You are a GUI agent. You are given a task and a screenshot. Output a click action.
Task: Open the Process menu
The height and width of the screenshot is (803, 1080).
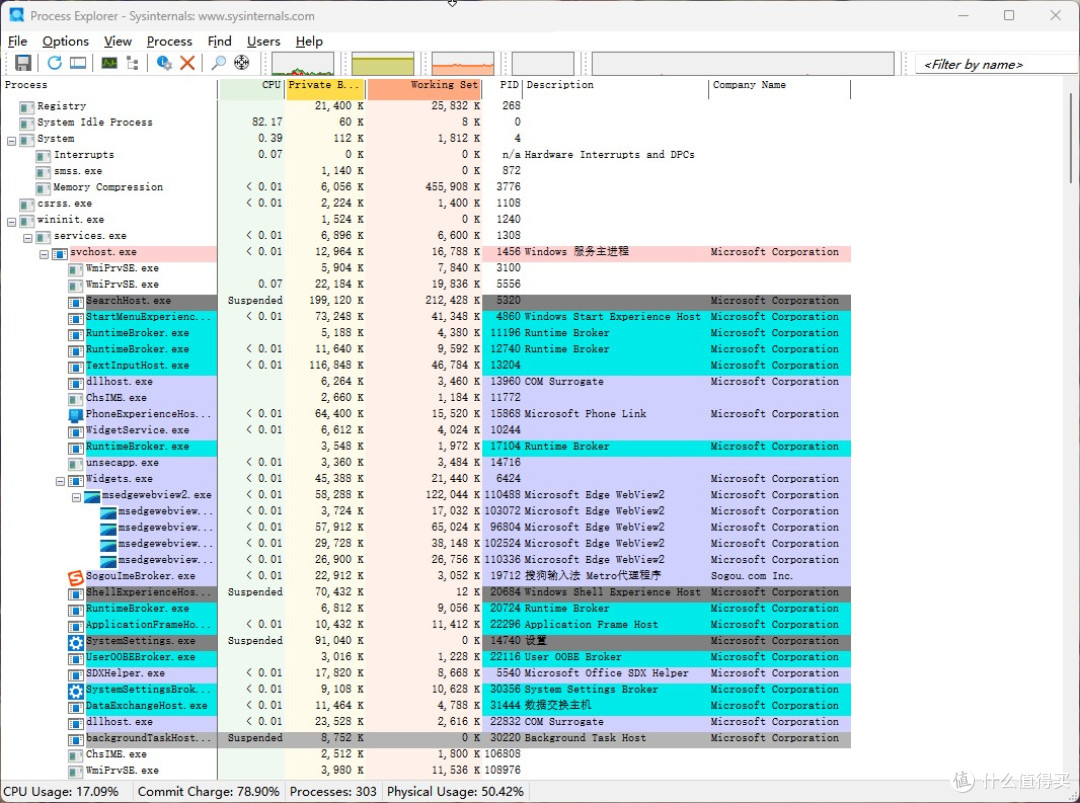tap(169, 41)
